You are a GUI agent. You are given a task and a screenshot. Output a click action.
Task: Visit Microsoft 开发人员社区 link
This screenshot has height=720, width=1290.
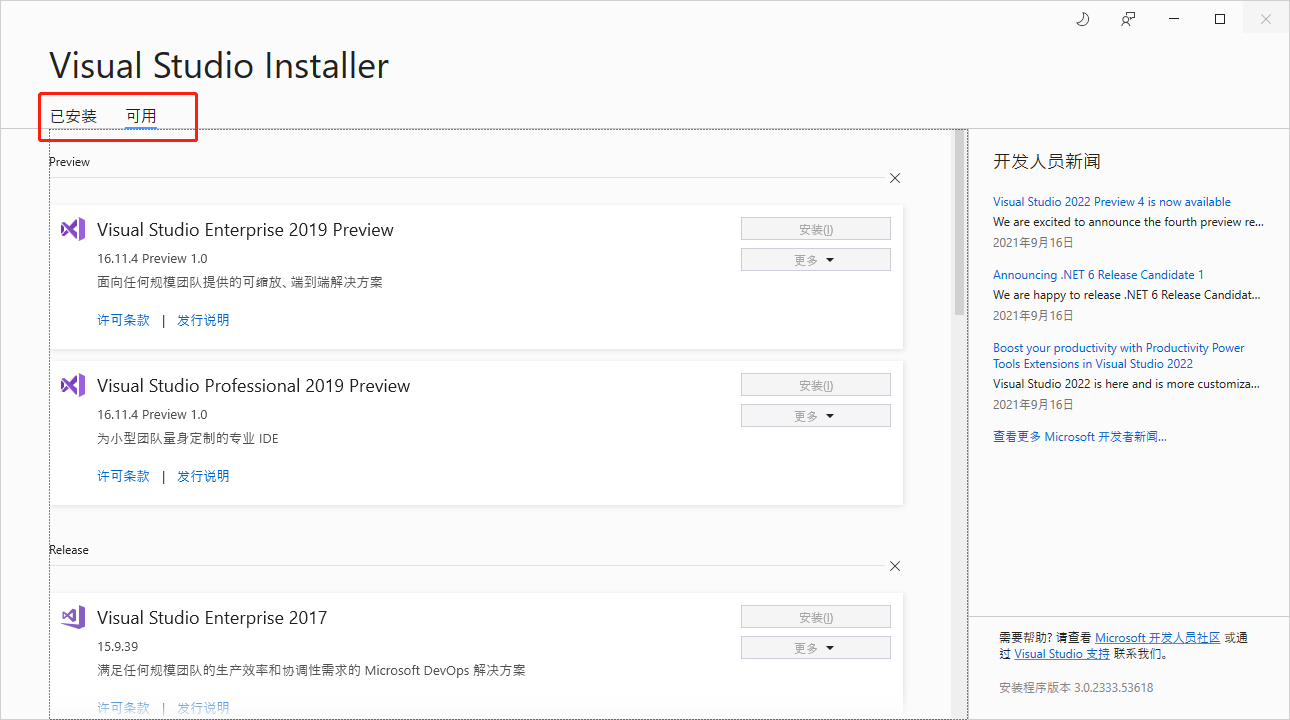(x=1158, y=638)
